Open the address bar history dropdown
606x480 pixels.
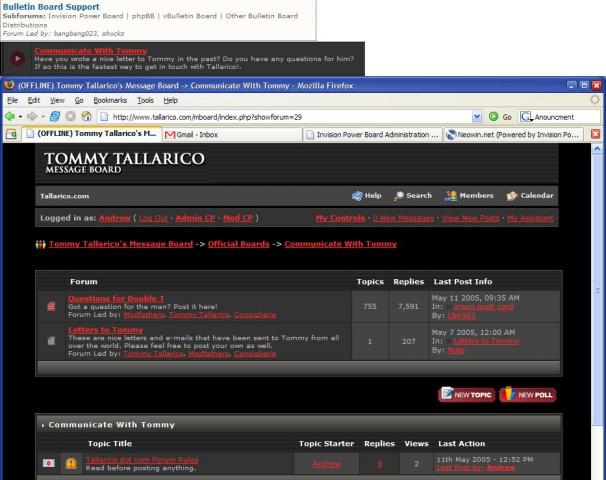[477, 116]
